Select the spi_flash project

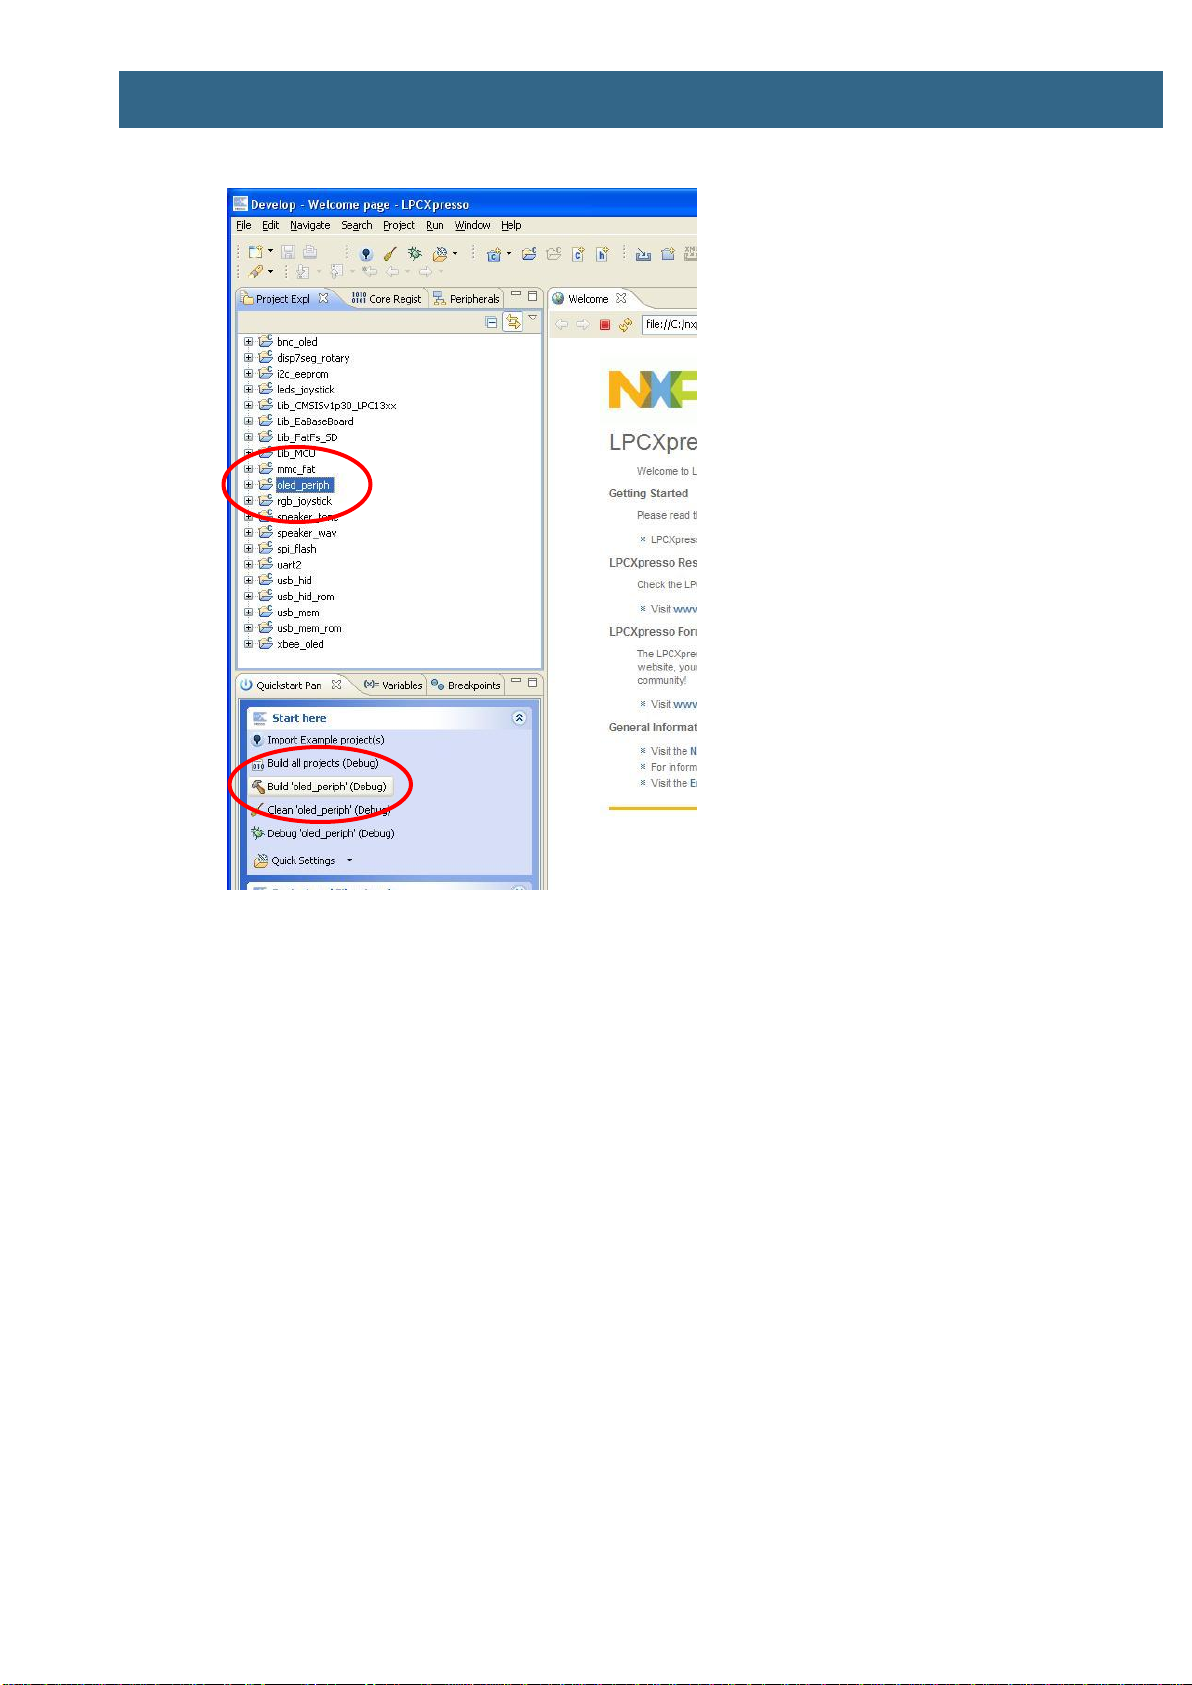(296, 549)
